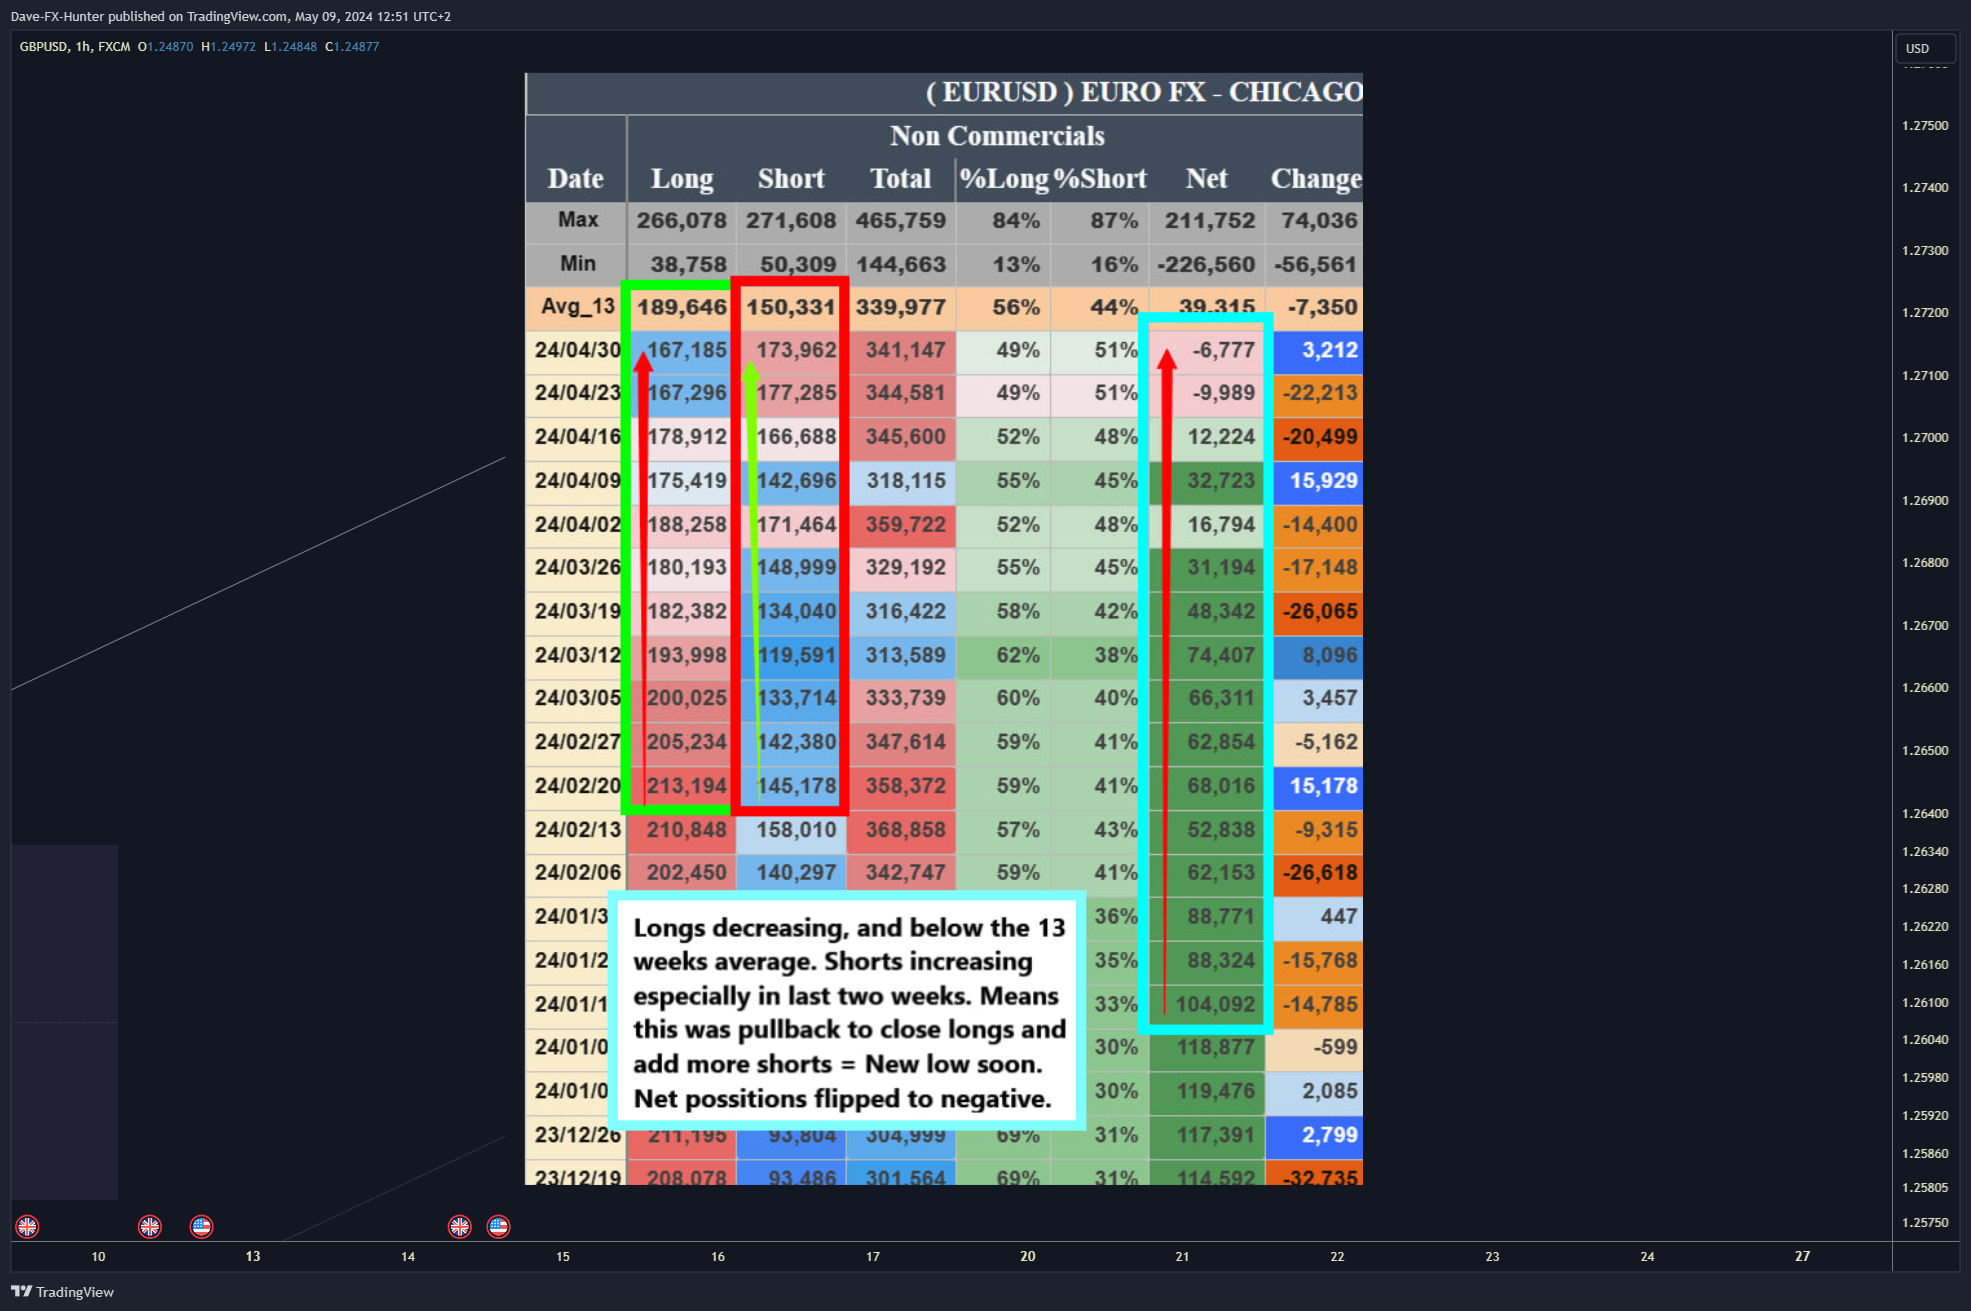Click the 1.26500 price axis label

(1925, 750)
